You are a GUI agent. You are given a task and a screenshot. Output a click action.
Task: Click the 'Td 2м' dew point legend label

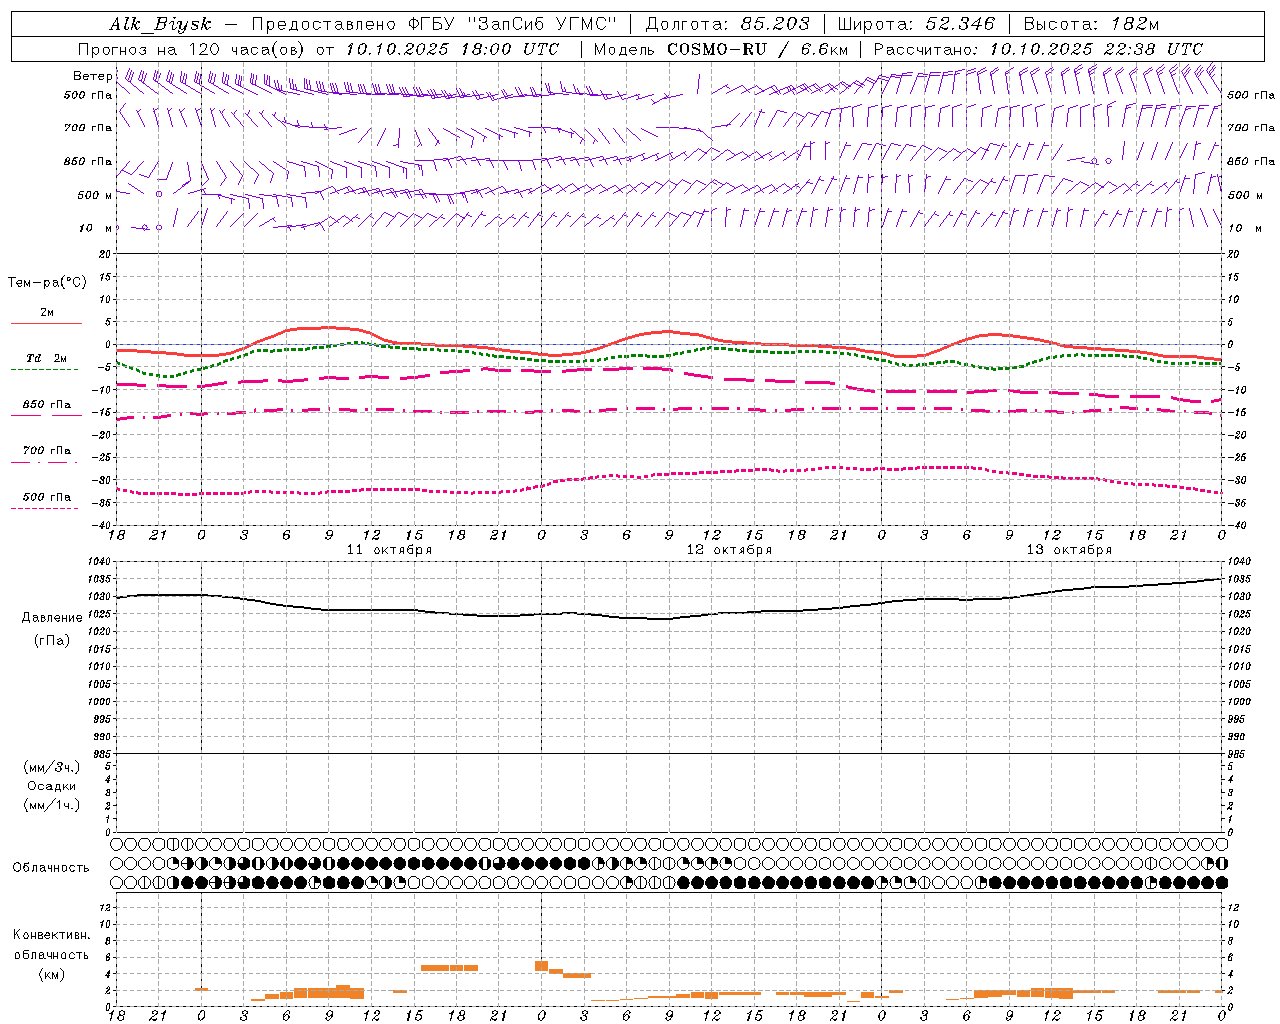click(x=46, y=358)
